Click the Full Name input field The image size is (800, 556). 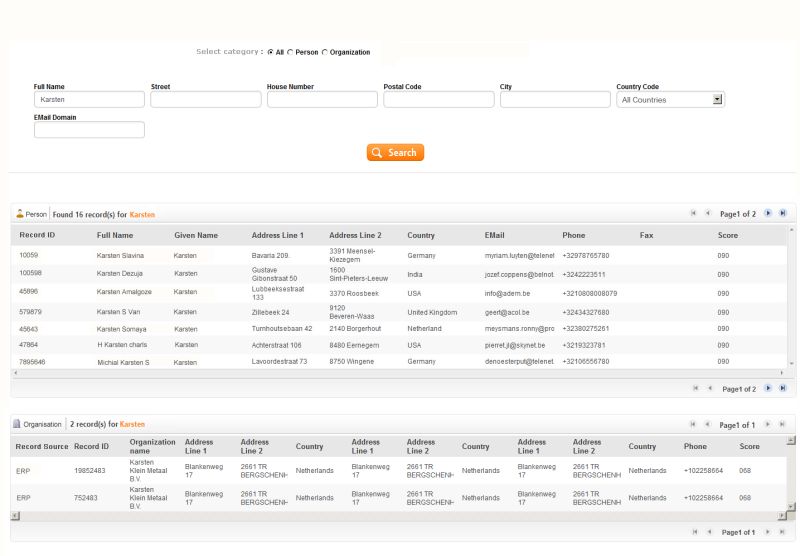[x=89, y=99]
